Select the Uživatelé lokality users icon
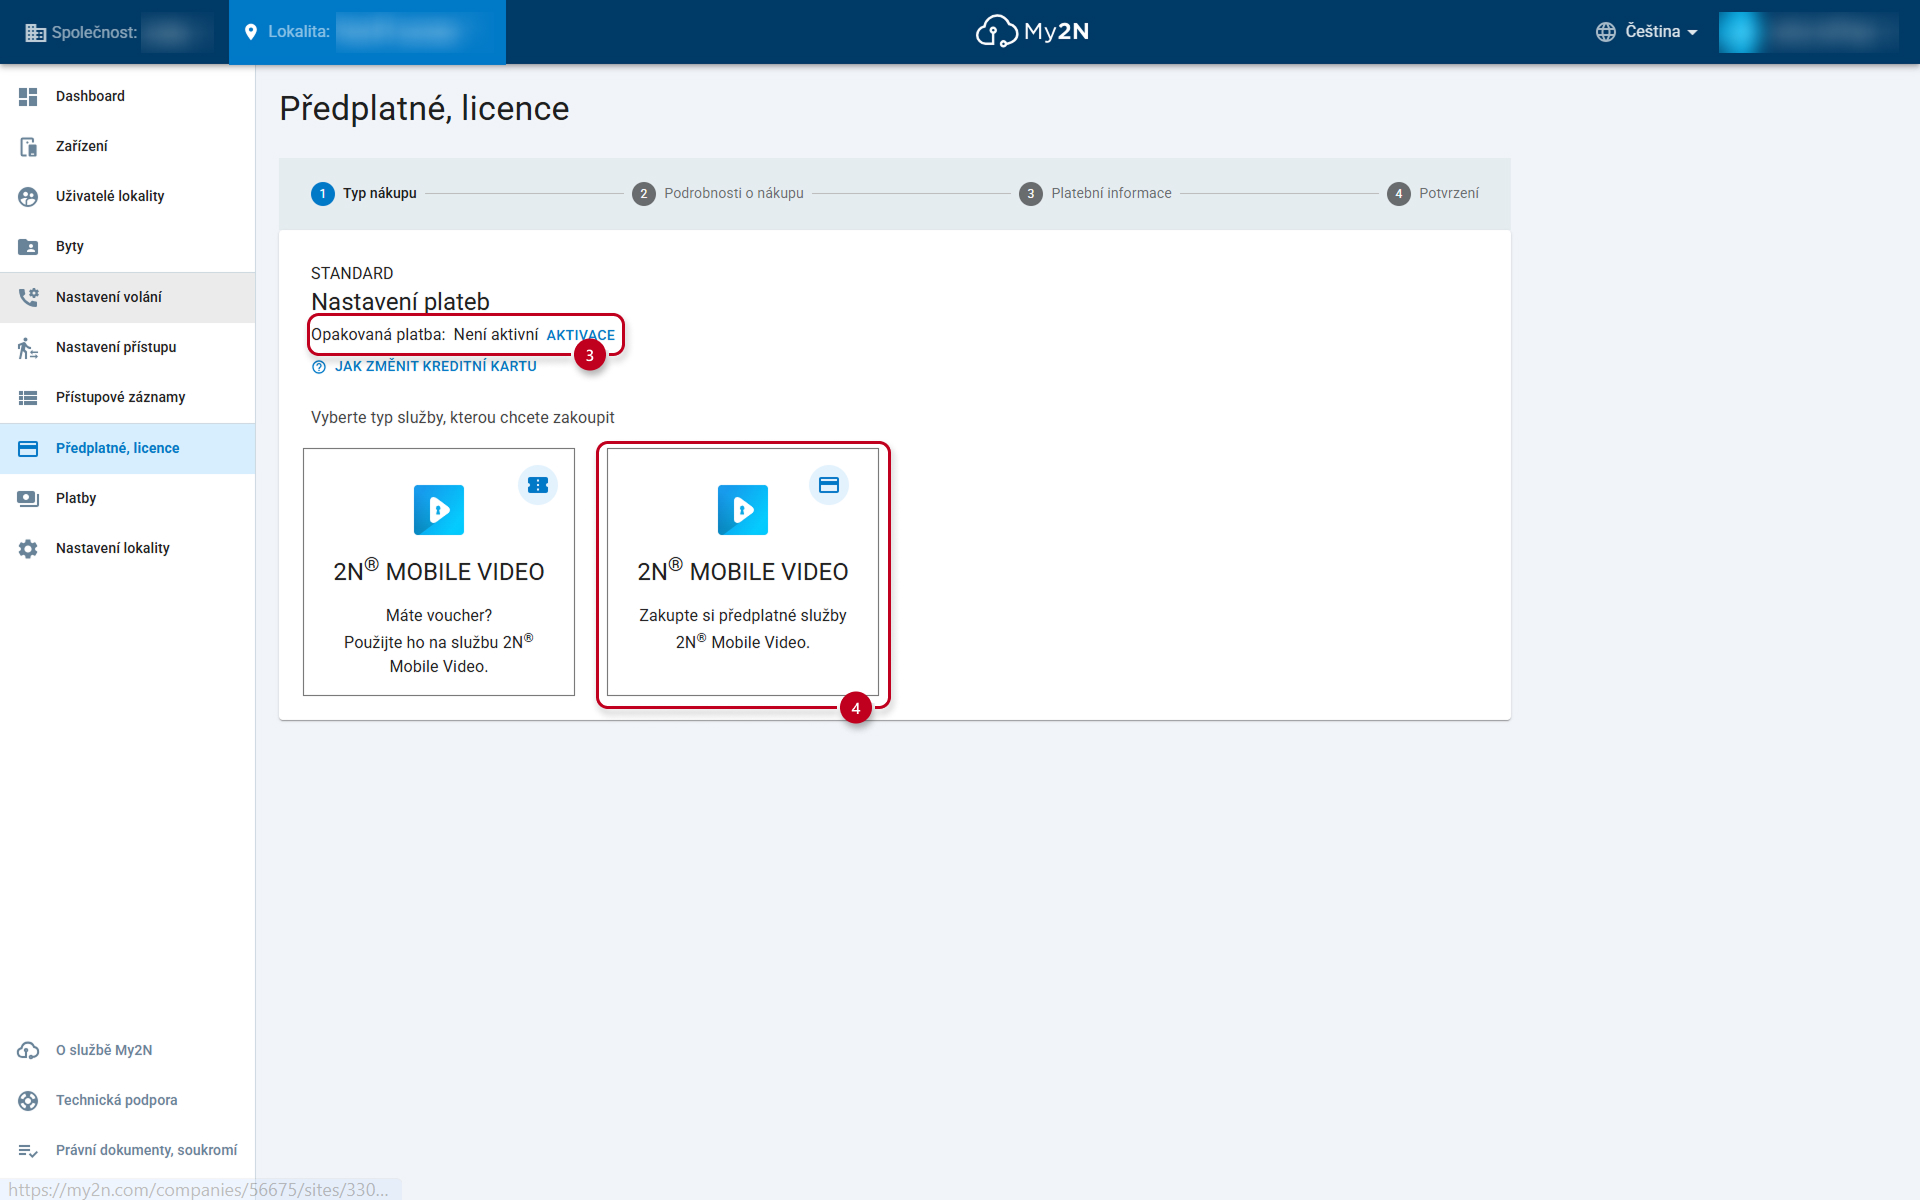 pos(28,196)
